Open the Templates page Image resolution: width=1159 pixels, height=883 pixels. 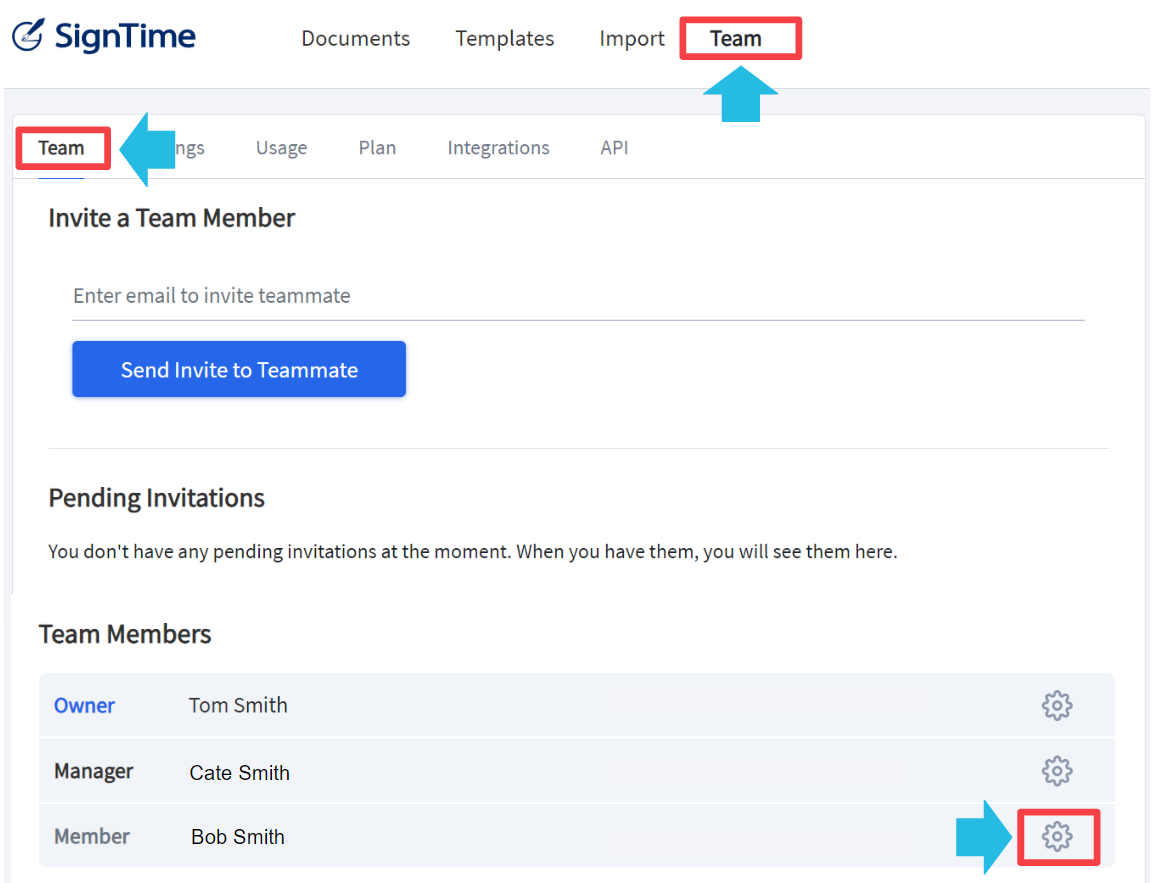(504, 38)
